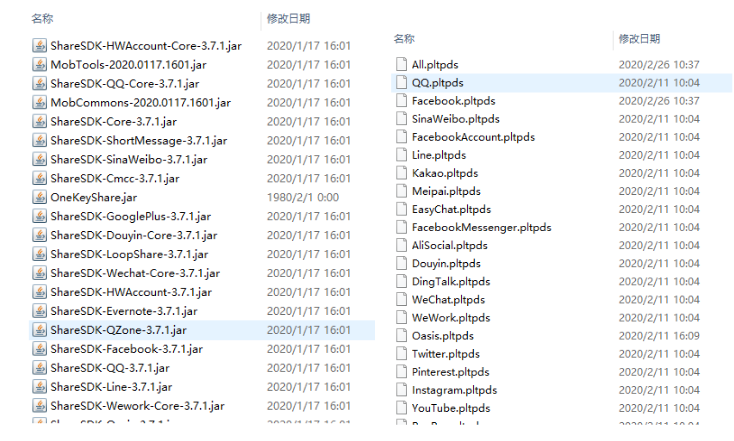Select Instagram.pltpds file name
Image resolution: width=734 pixels, height=441 pixels.
point(454,390)
